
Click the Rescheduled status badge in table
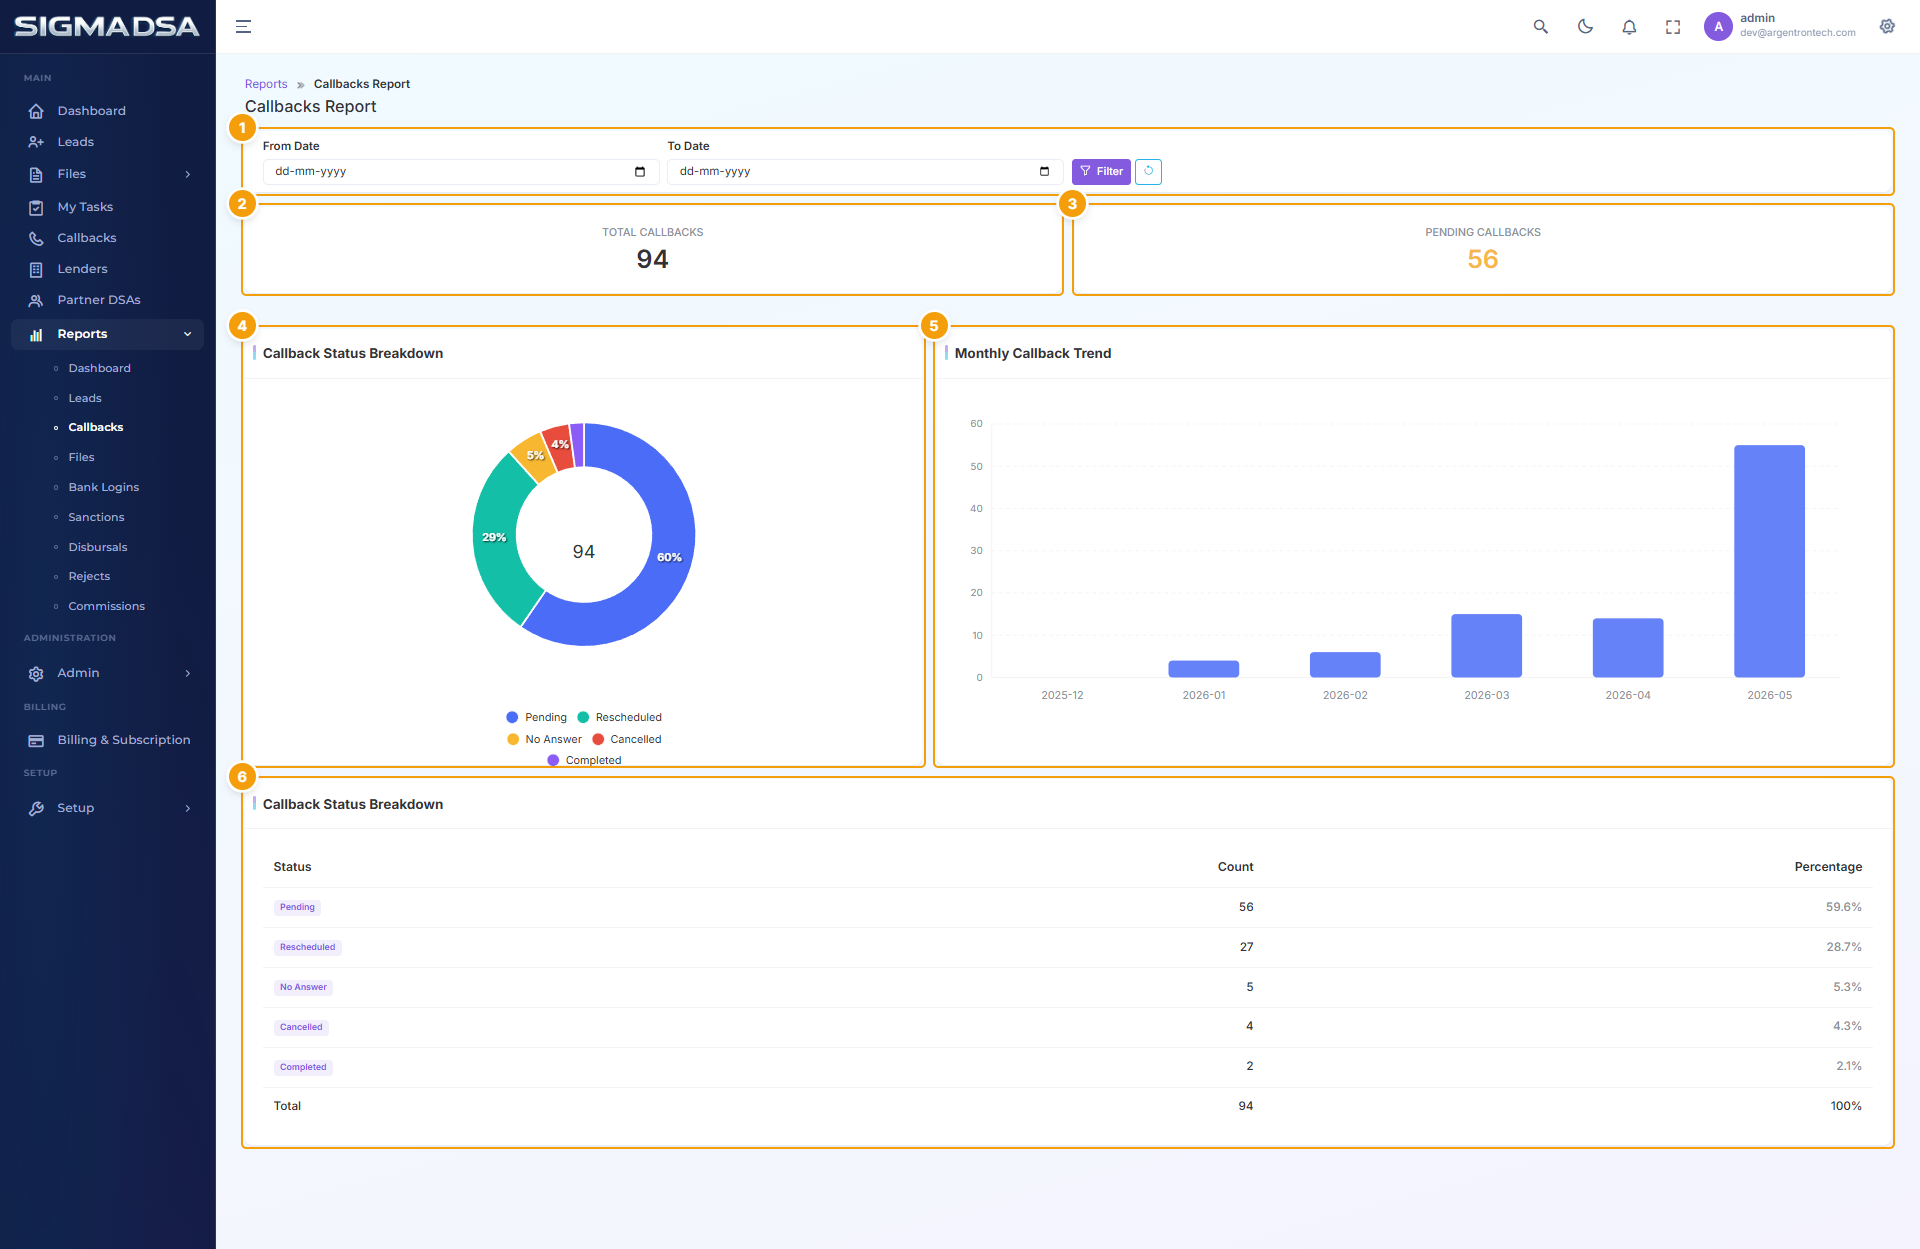point(307,947)
